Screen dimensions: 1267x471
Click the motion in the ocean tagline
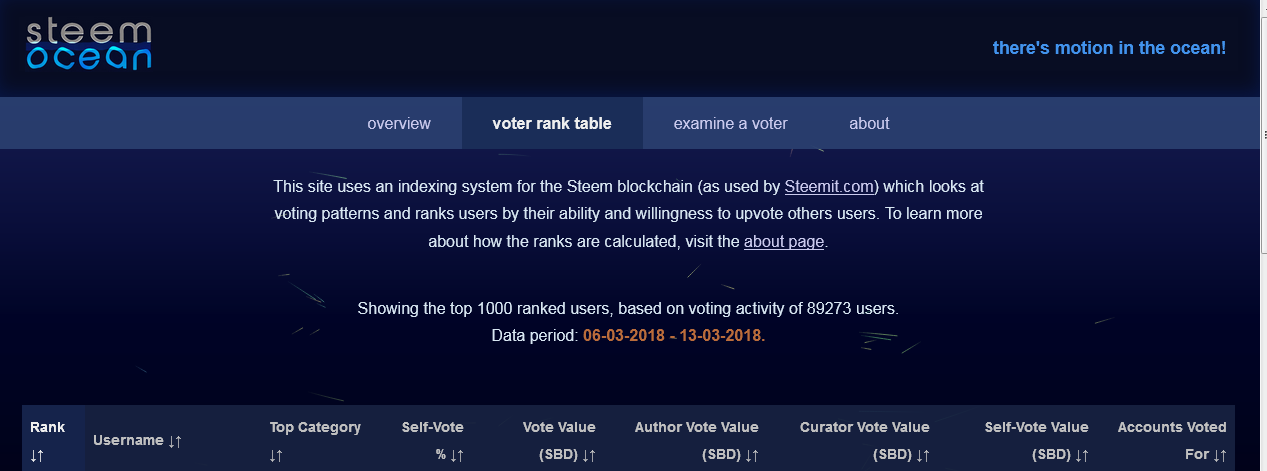tap(1109, 48)
